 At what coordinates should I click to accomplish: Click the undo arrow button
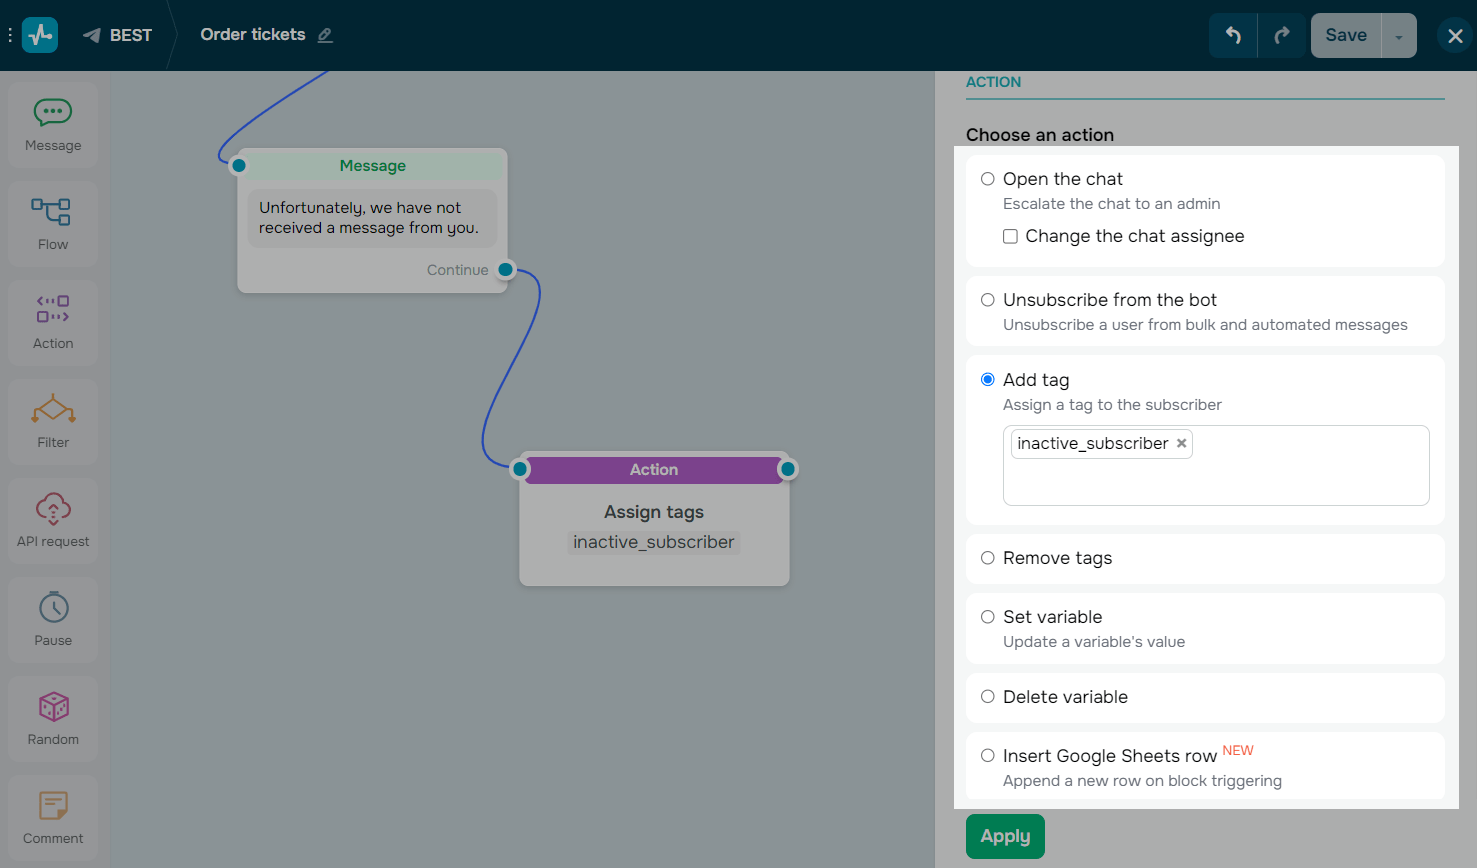pos(1233,35)
